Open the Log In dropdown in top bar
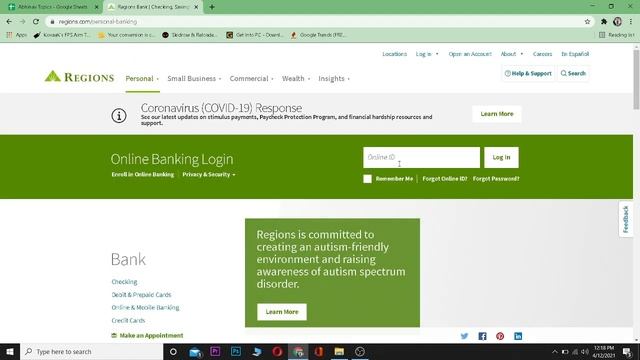 [x=427, y=54]
